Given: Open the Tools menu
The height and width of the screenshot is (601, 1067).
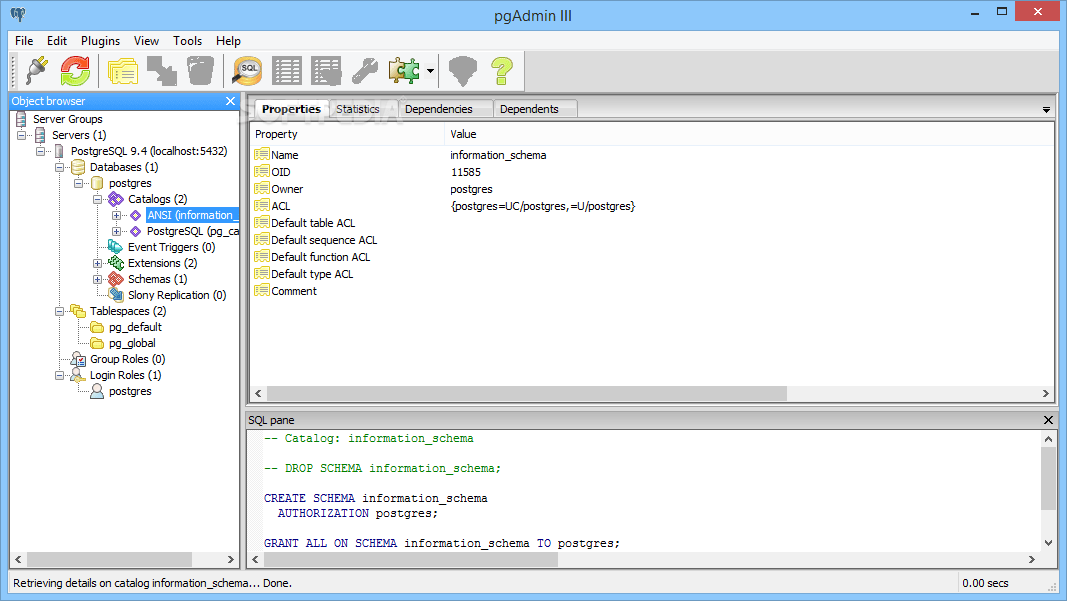Looking at the screenshot, I should 187,41.
